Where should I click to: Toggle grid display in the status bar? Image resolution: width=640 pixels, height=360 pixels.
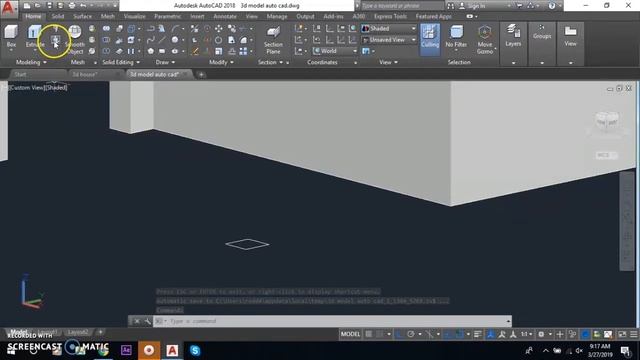tap(369, 334)
